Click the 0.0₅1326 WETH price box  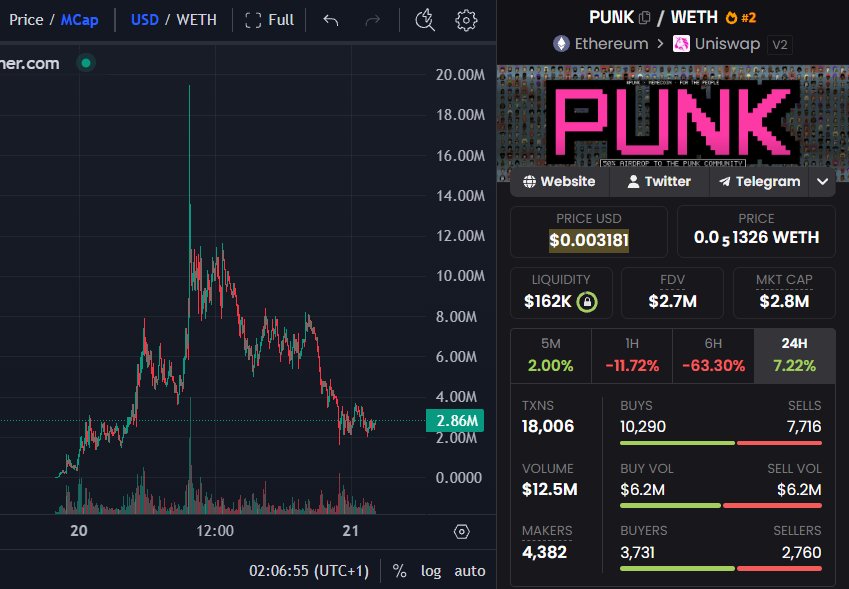pyautogui.click(x=756, y=232)
